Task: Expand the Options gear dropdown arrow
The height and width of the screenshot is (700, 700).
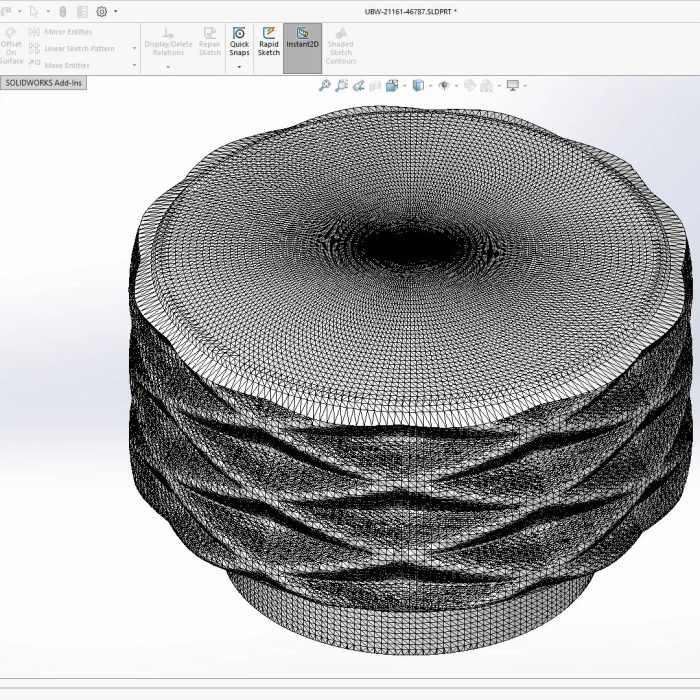Action: [x=116, y=12]
